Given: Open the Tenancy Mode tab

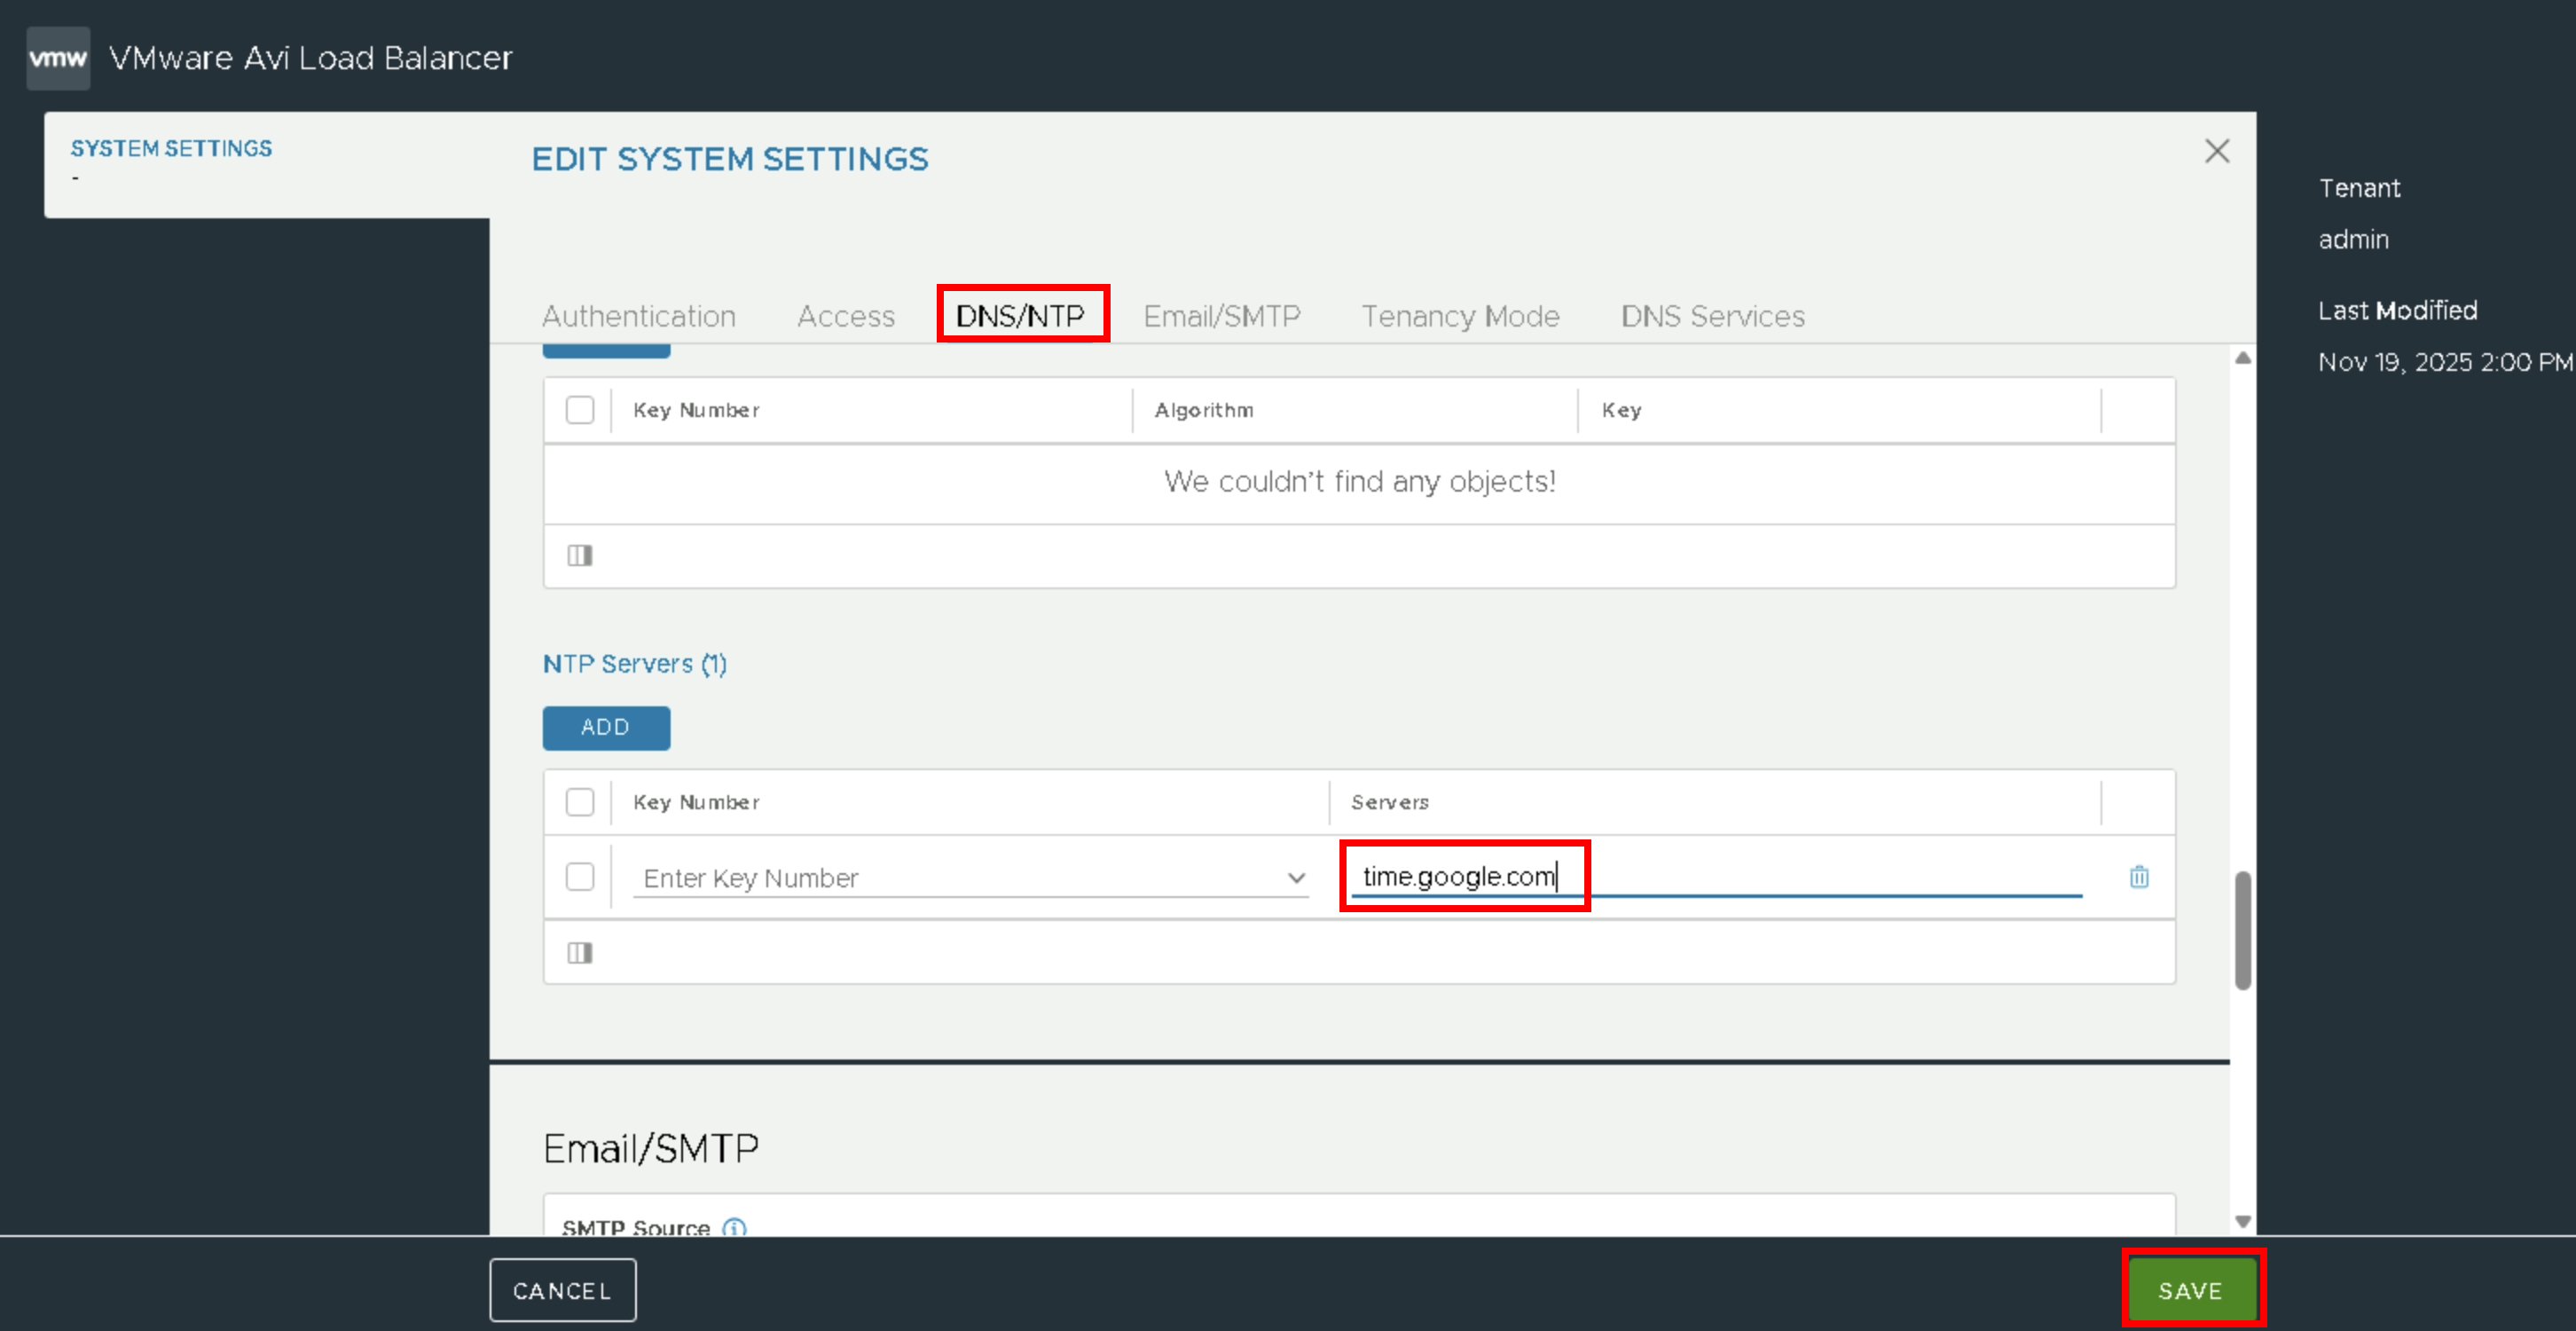Looking at the screenshot, I should click(1461, 316).
